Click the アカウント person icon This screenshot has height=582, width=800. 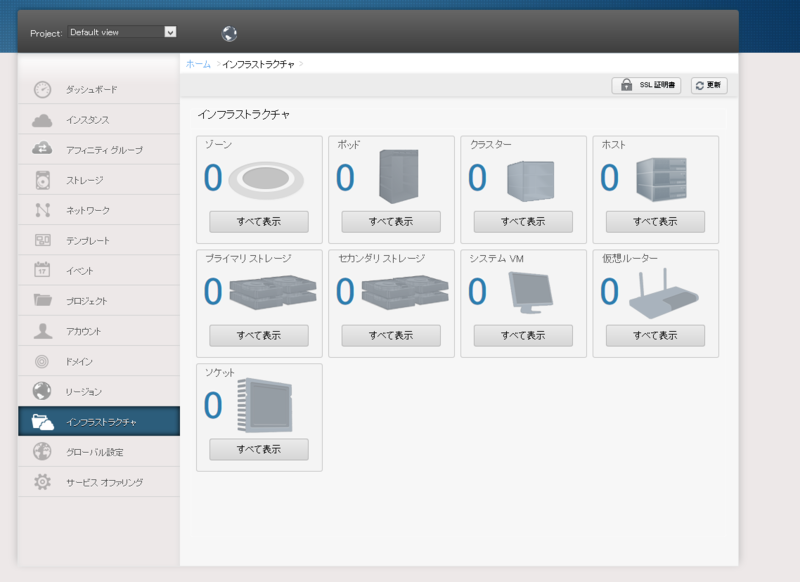click(x=40, y=331)
